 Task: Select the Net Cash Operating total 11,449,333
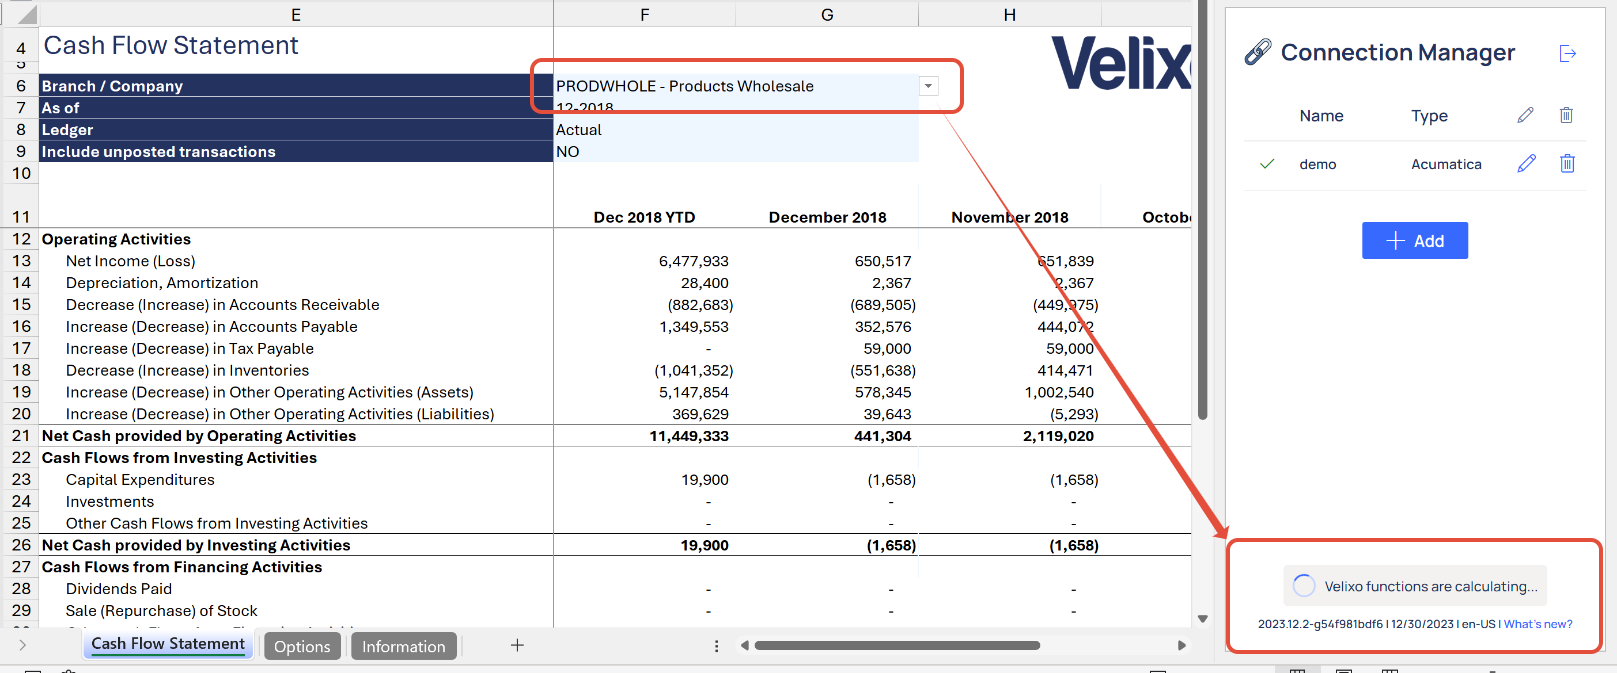coord(689,436)
